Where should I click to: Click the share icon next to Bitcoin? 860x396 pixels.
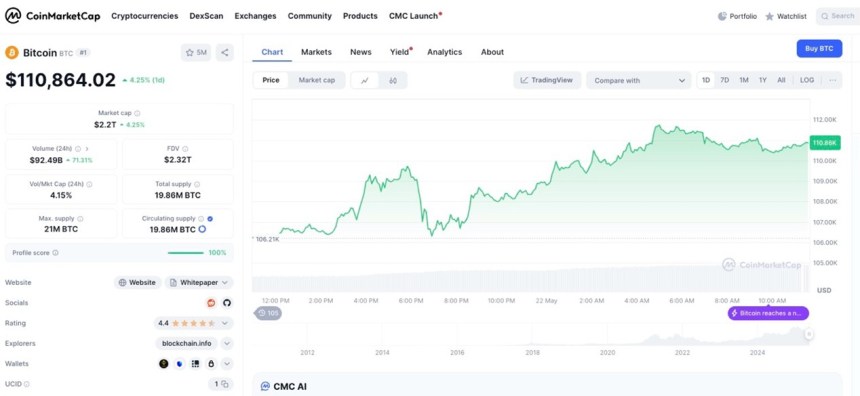[x=225, y=53]
